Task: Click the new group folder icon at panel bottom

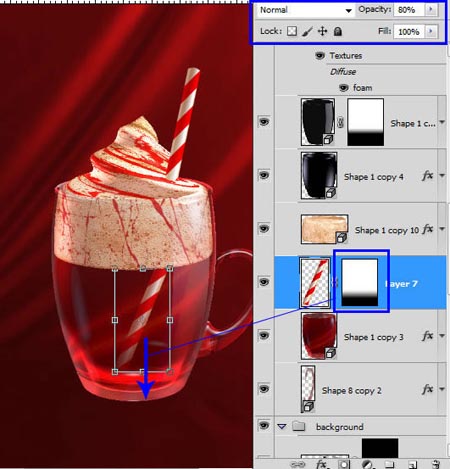Action: [389, 464]
